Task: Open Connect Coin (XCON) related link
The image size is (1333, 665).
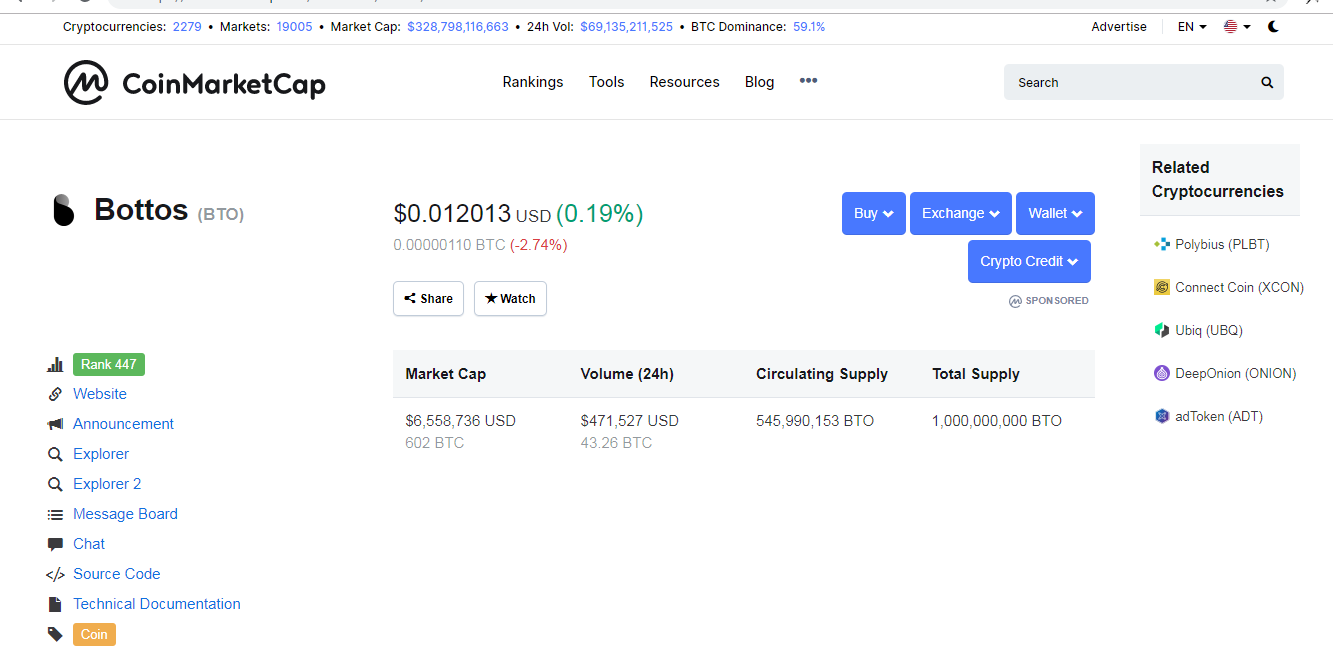Action: 1239,287
